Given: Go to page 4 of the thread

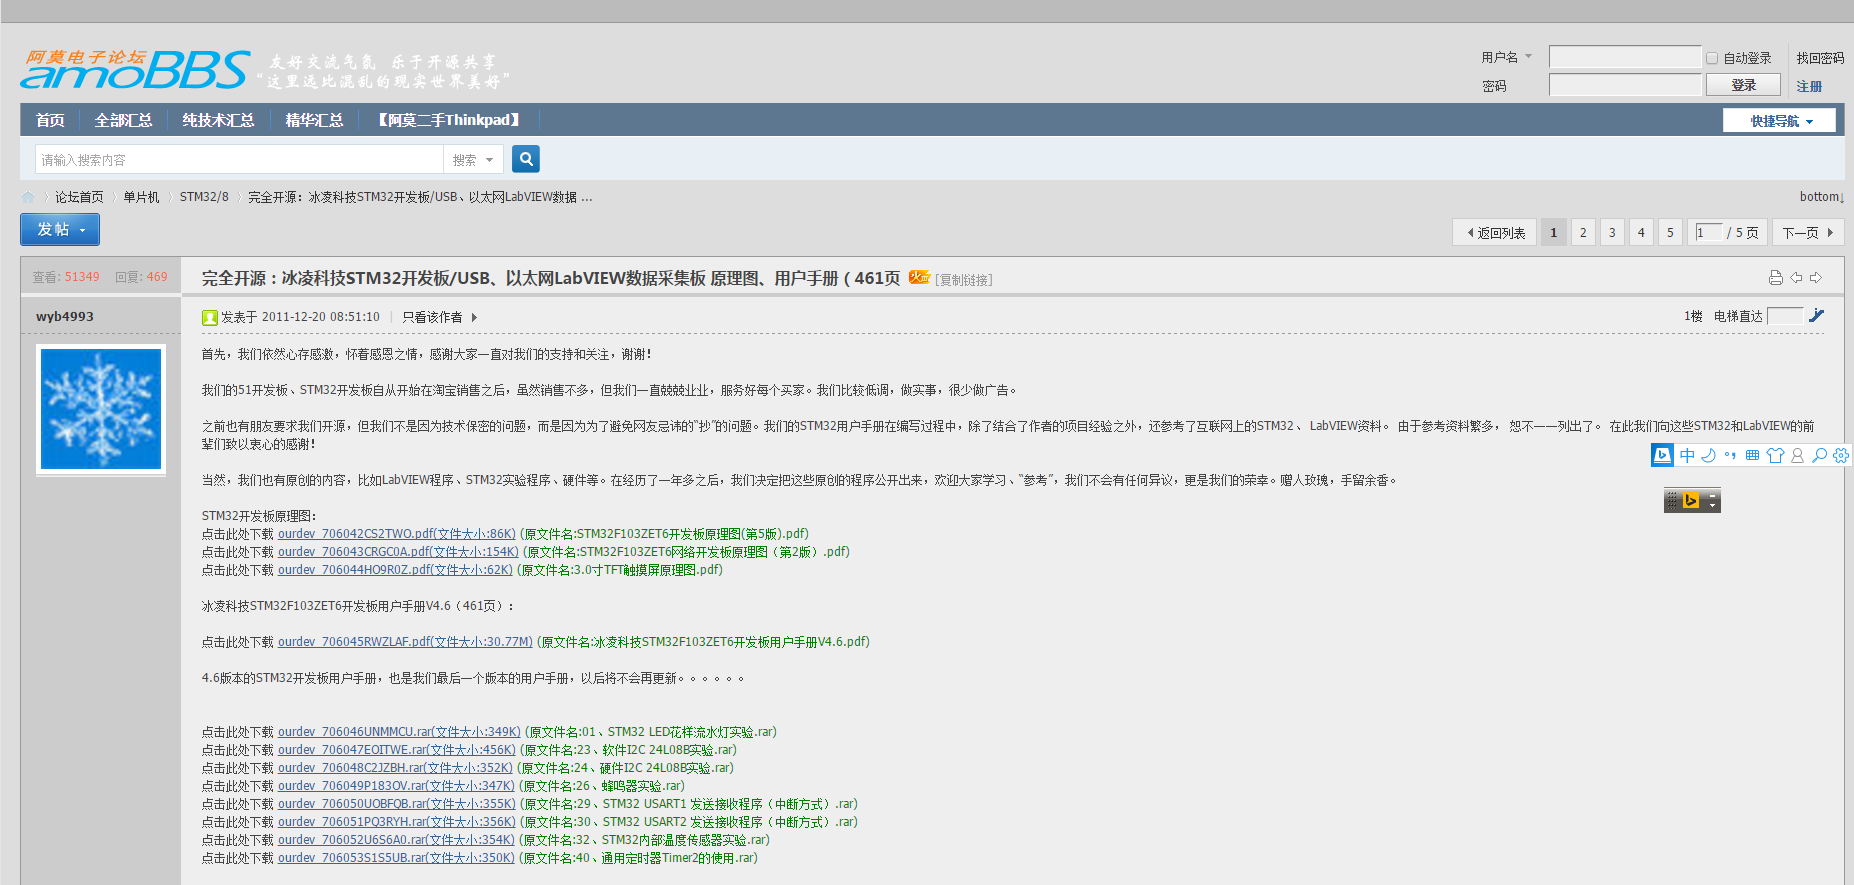Looking at the screenshot, I should 1641,233.
